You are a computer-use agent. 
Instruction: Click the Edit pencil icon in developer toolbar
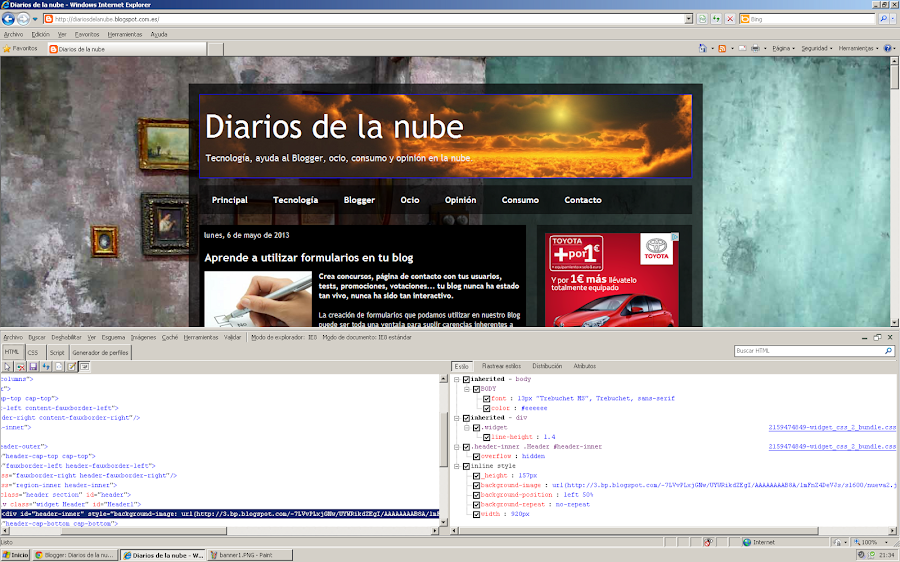pyautogui.click(x=72, y=366)
